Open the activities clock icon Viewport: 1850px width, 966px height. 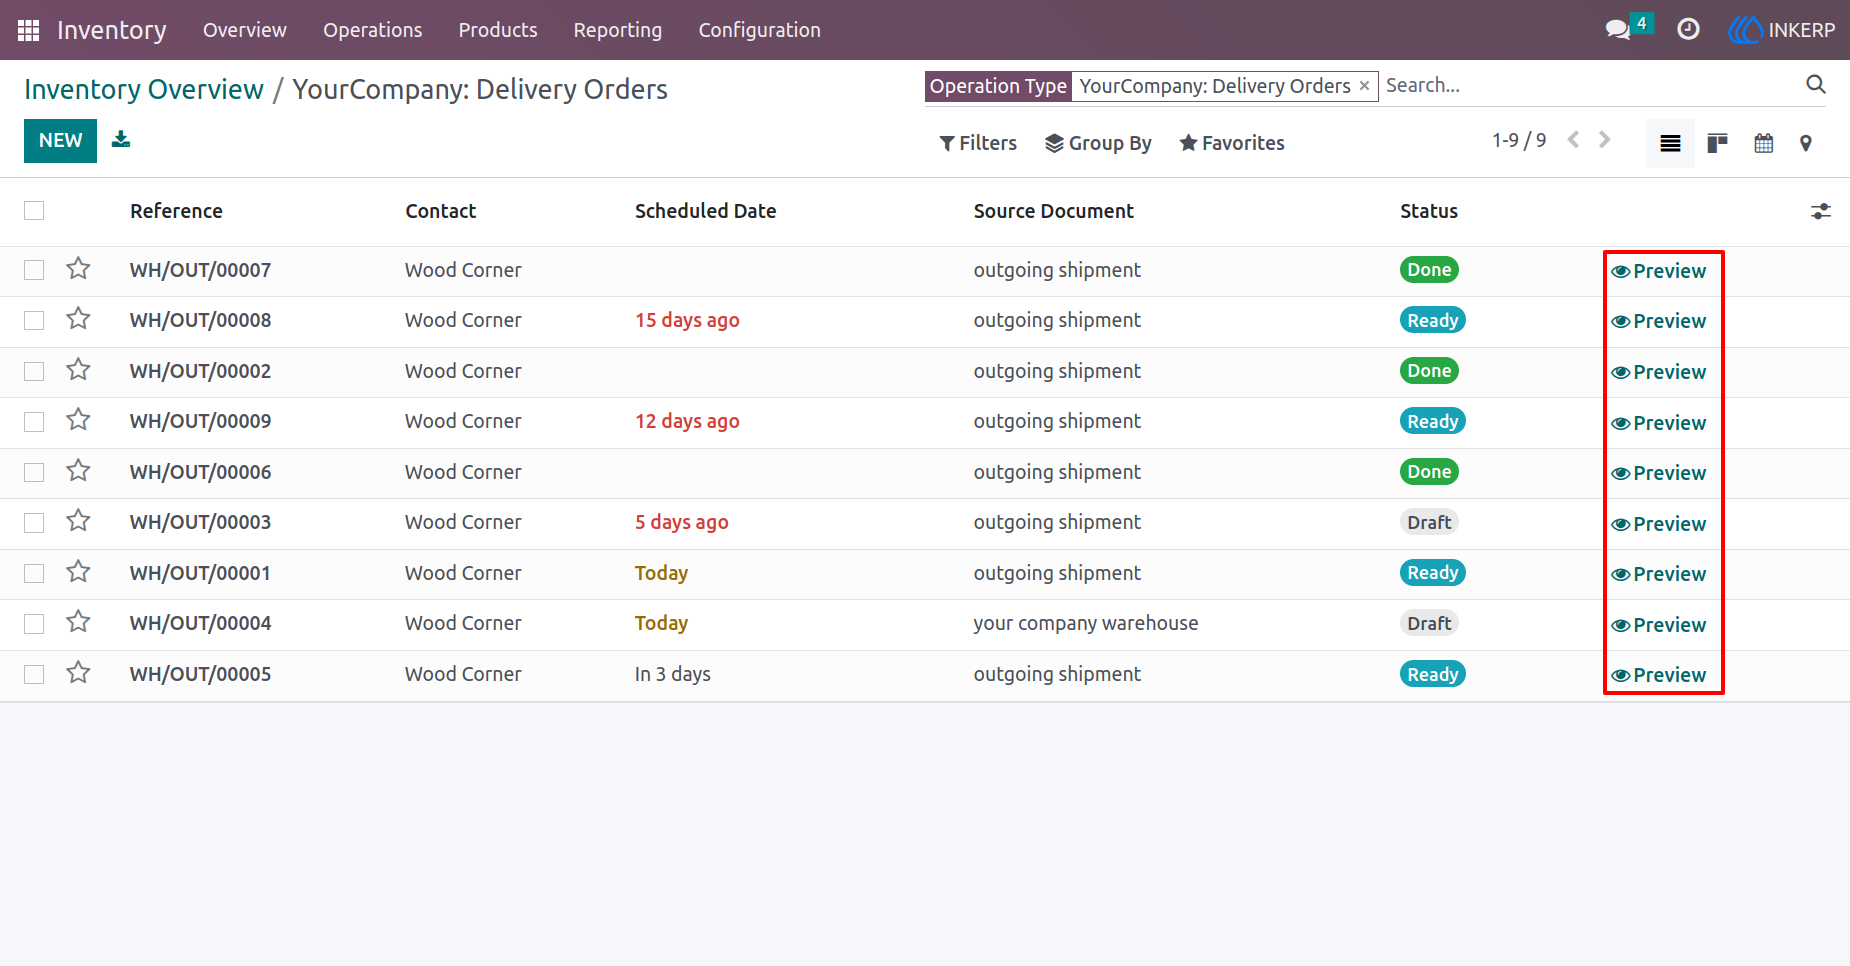(x=1688, y=29)
